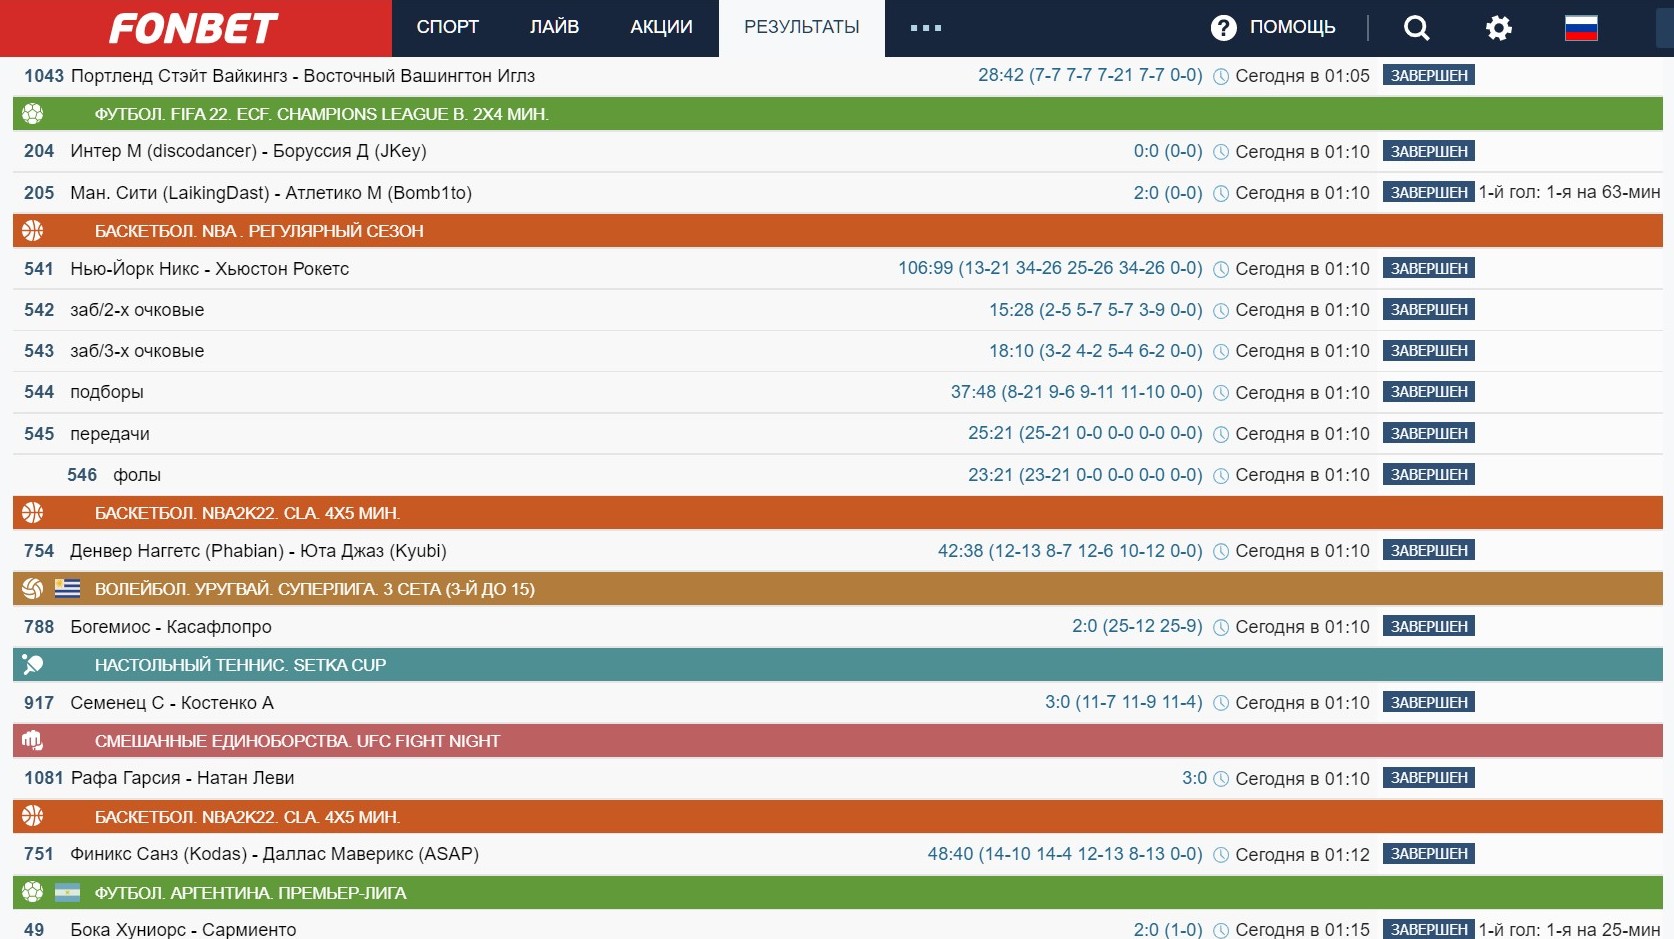Click the clock icon in the фолы row
This screenshot has width=1674, height=939.
coord(1221,475)
